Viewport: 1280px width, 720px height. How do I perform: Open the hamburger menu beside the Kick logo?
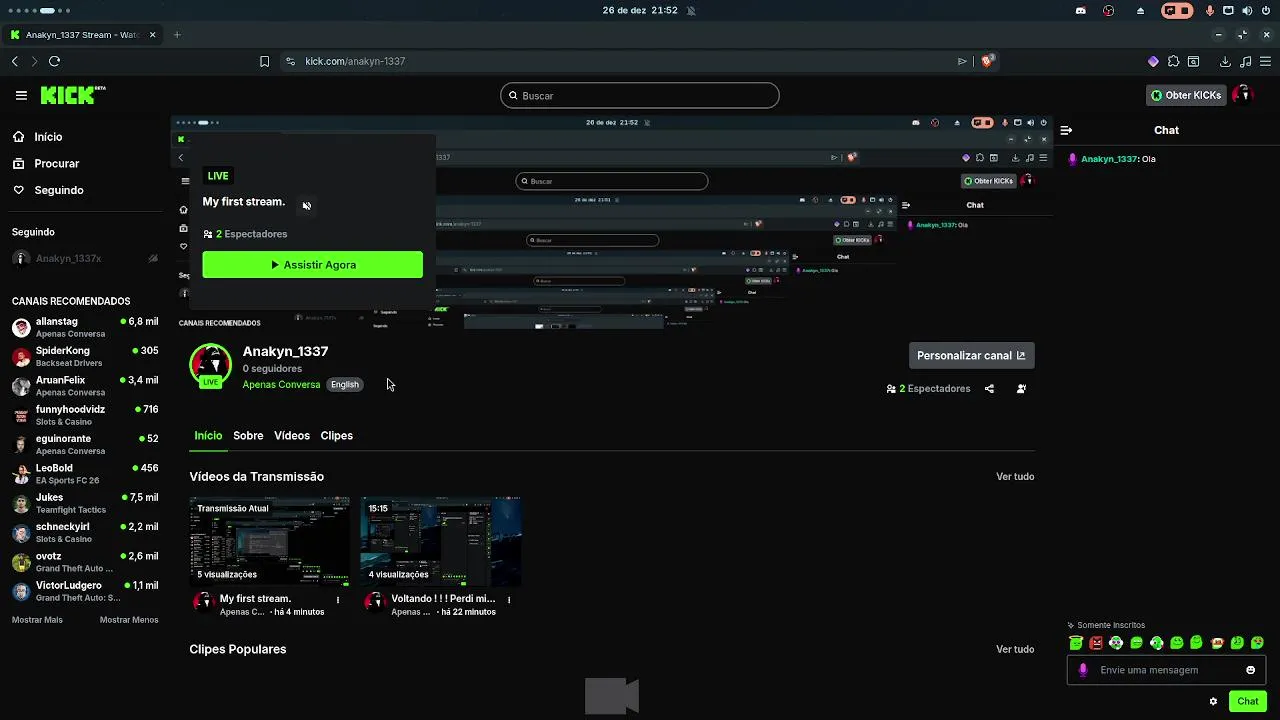pyautogui.click(x=21, y=95)
